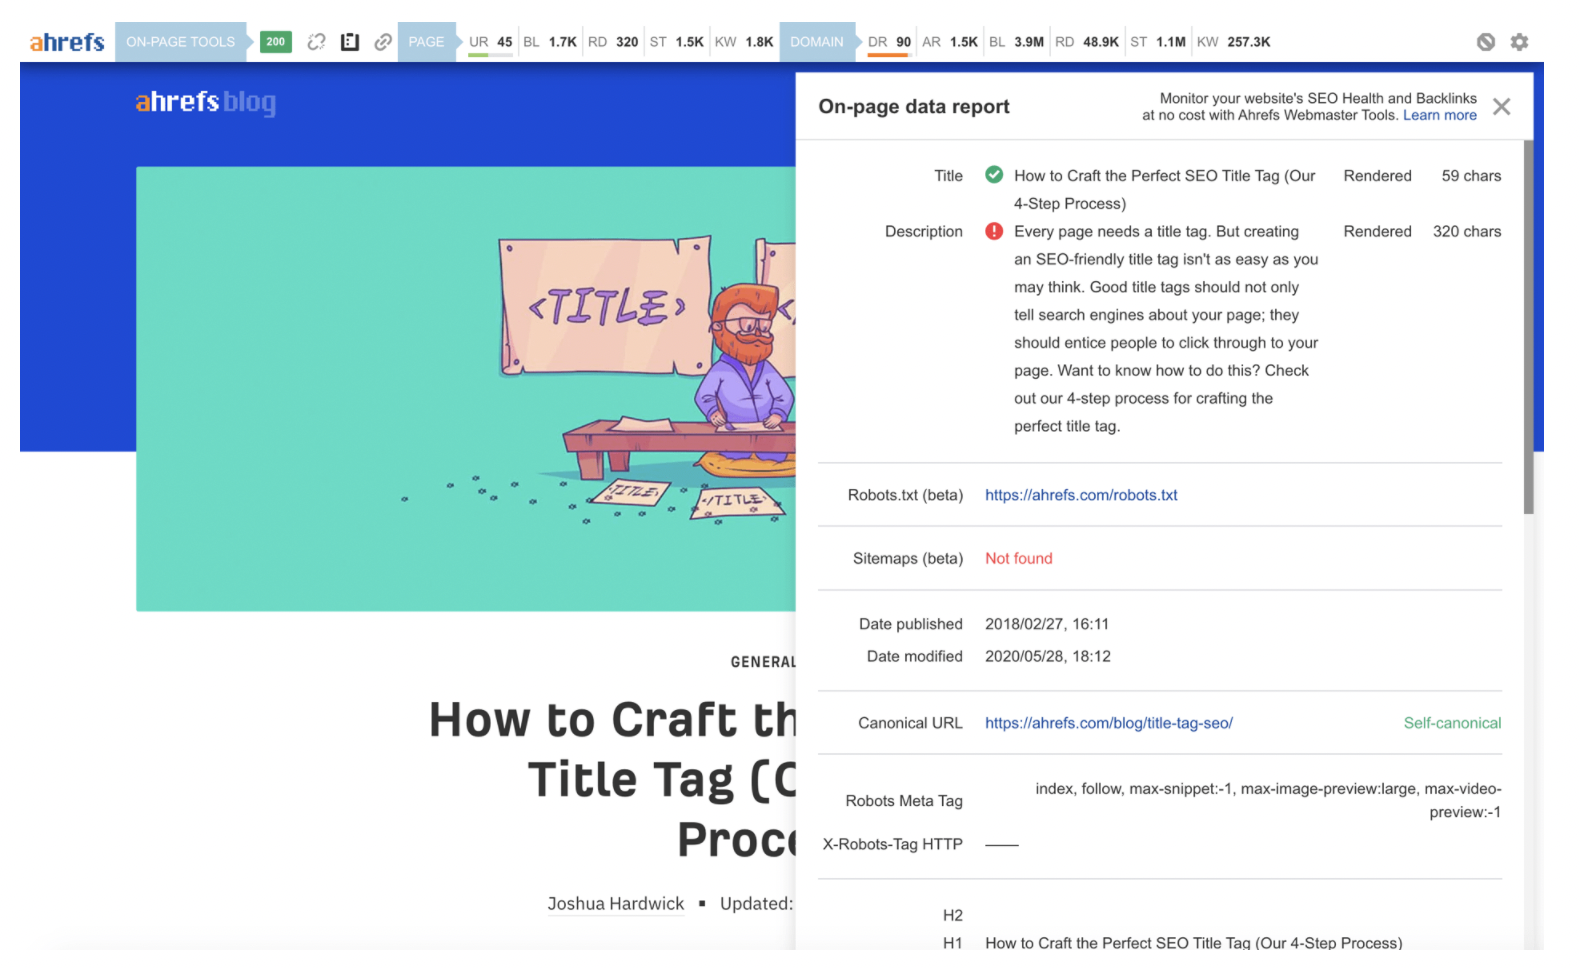Close the On-page data report panel

coord(1501,107)
